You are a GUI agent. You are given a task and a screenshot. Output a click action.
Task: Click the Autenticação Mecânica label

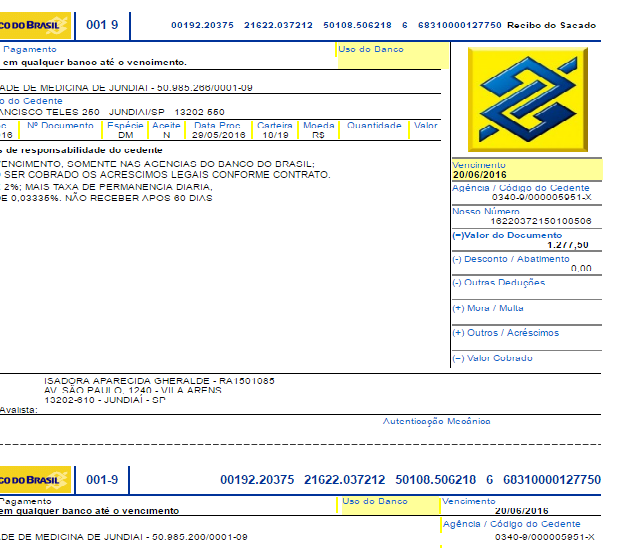point(437,421)
